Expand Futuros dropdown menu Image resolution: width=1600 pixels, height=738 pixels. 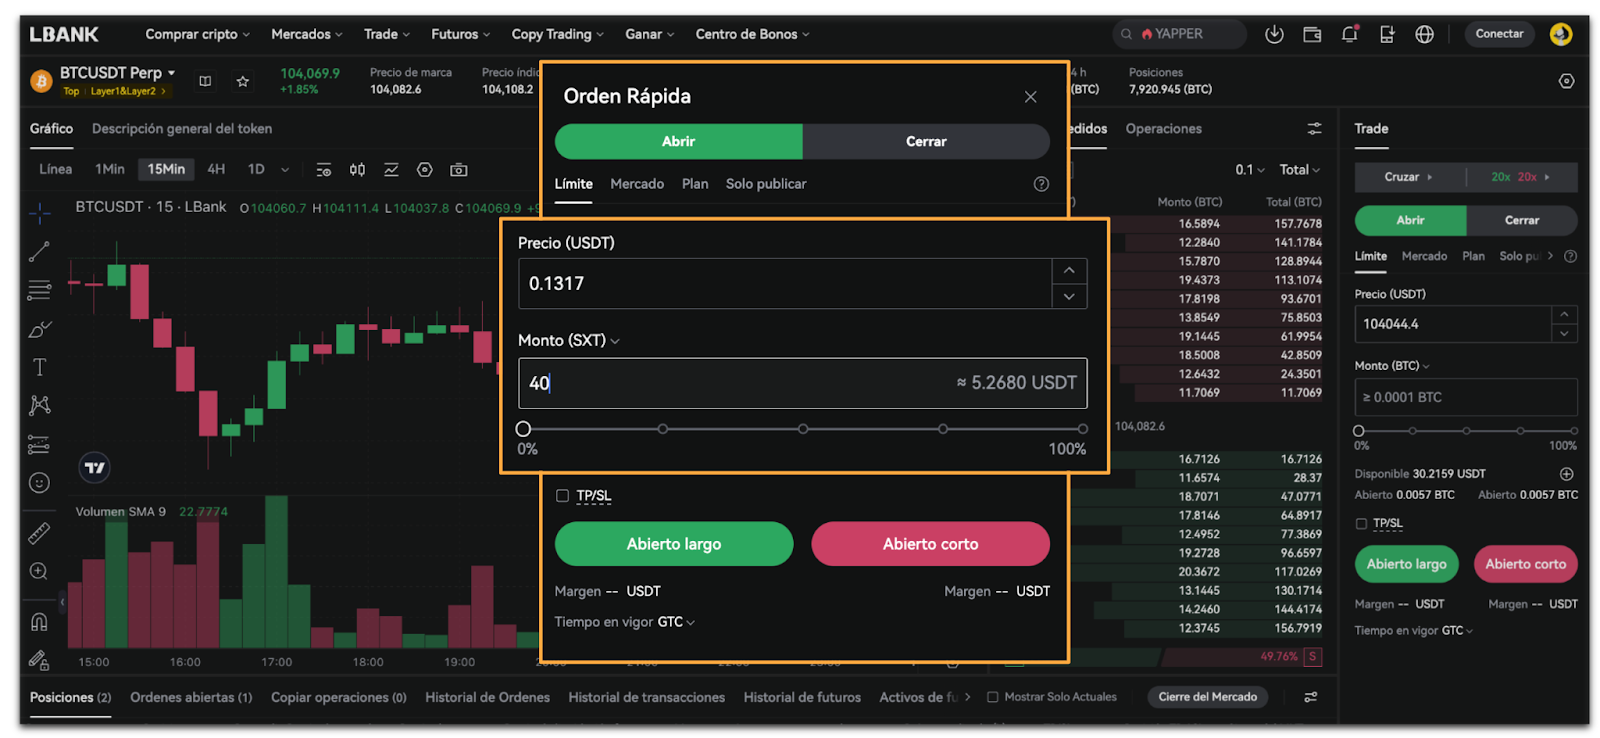[x=461, y=34]
